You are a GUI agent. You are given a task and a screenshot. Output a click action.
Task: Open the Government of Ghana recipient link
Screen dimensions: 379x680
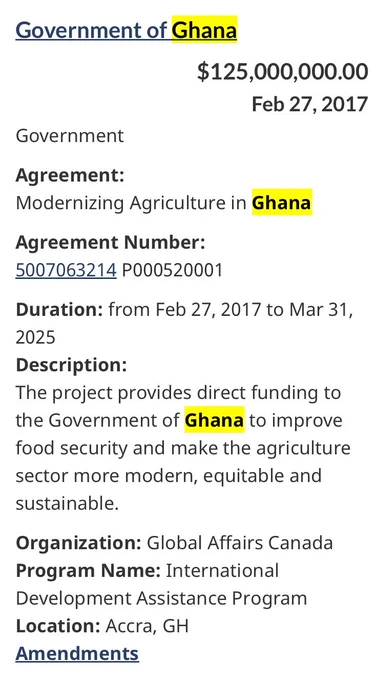coord(126,30)
